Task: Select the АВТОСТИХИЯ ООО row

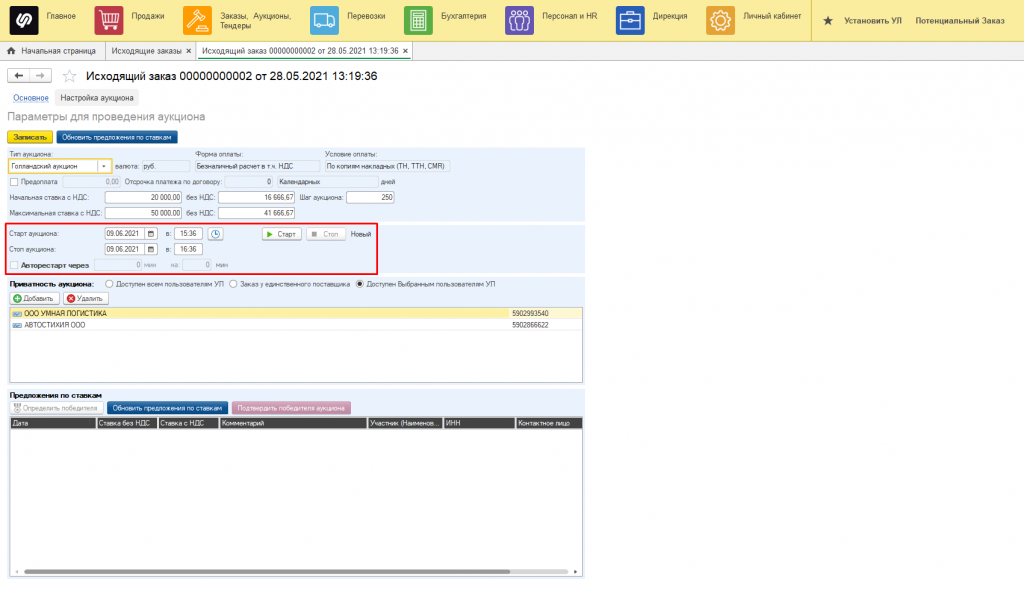Action: [296, 325]
